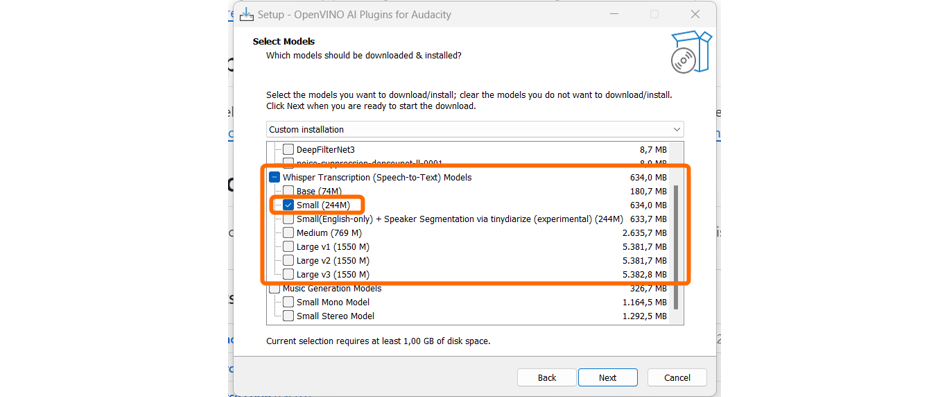Click the 180,7 MB size value
The width and height of the screenshot is (949, 397).
point(648,191)
